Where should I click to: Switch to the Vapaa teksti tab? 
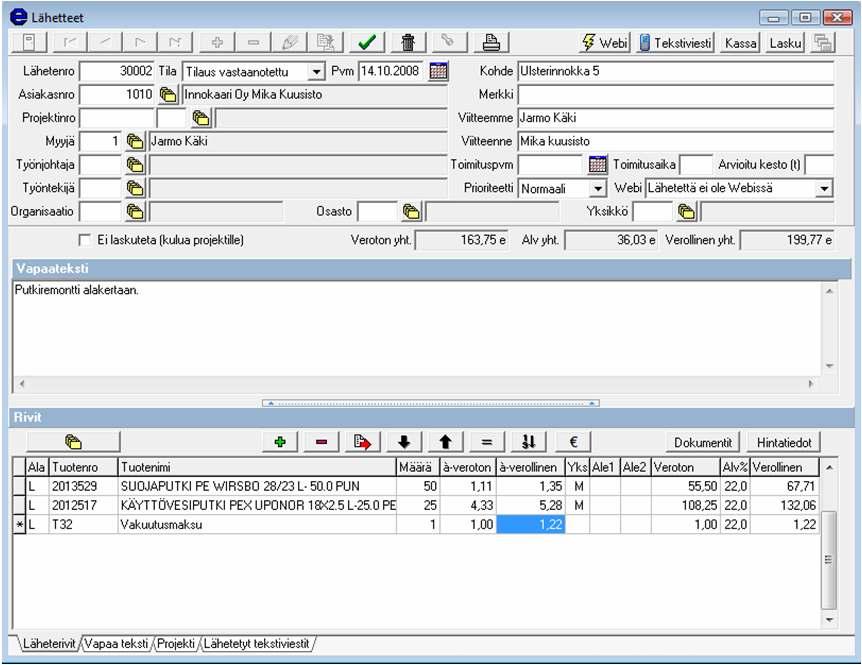coord(116,644)
